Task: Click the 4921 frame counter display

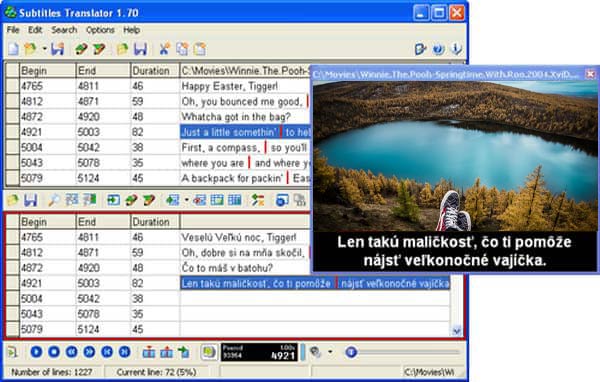Action: click(x=259, y=352)
